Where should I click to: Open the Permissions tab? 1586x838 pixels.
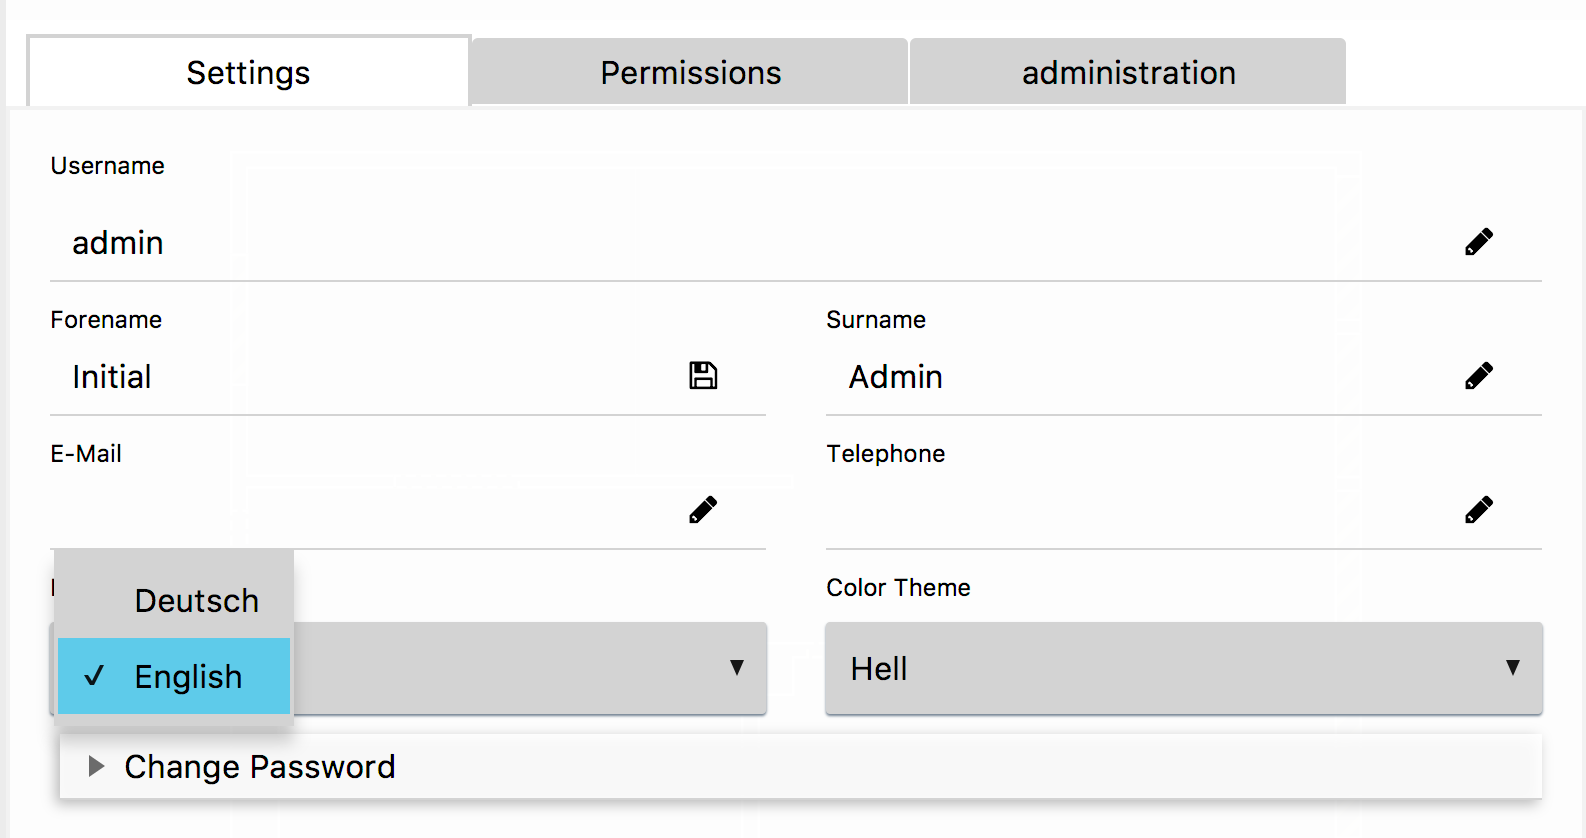pyautogui.click(x=690, y=73)
